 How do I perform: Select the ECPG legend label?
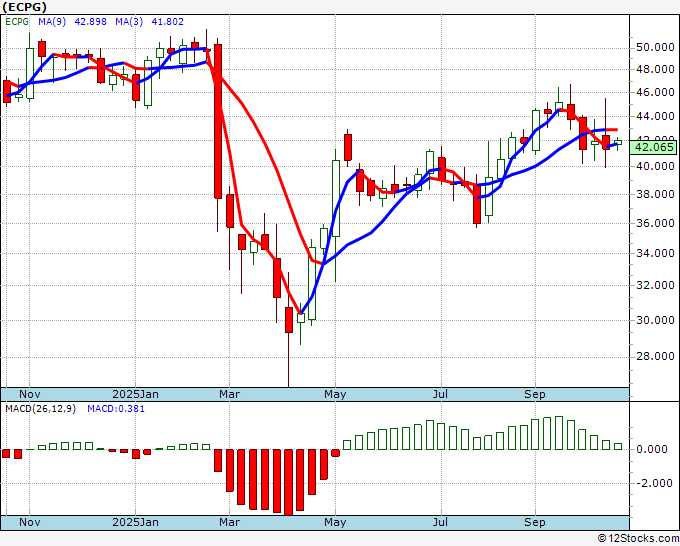[x=17, y=22]
